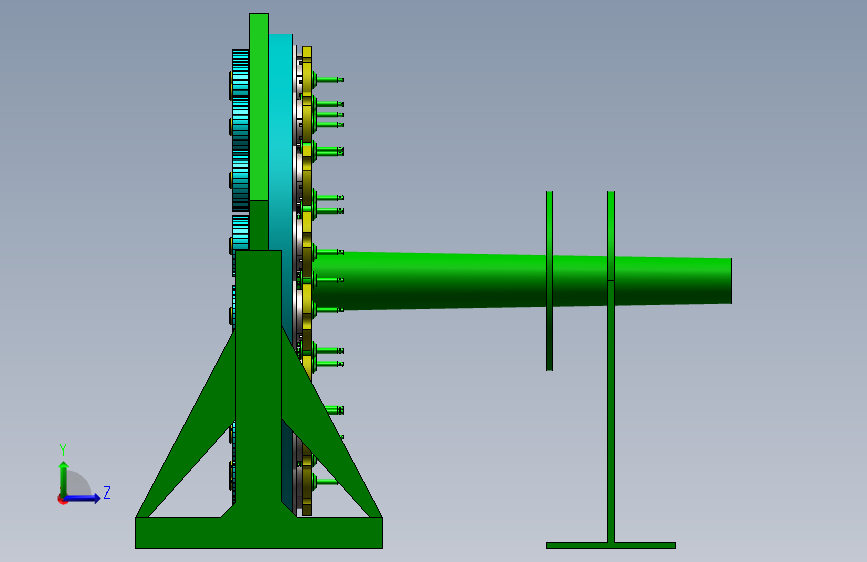This screenshot has width=867, height=562.
Task: Select the short green disc on the shaft
Action: [x=550, y=281]
